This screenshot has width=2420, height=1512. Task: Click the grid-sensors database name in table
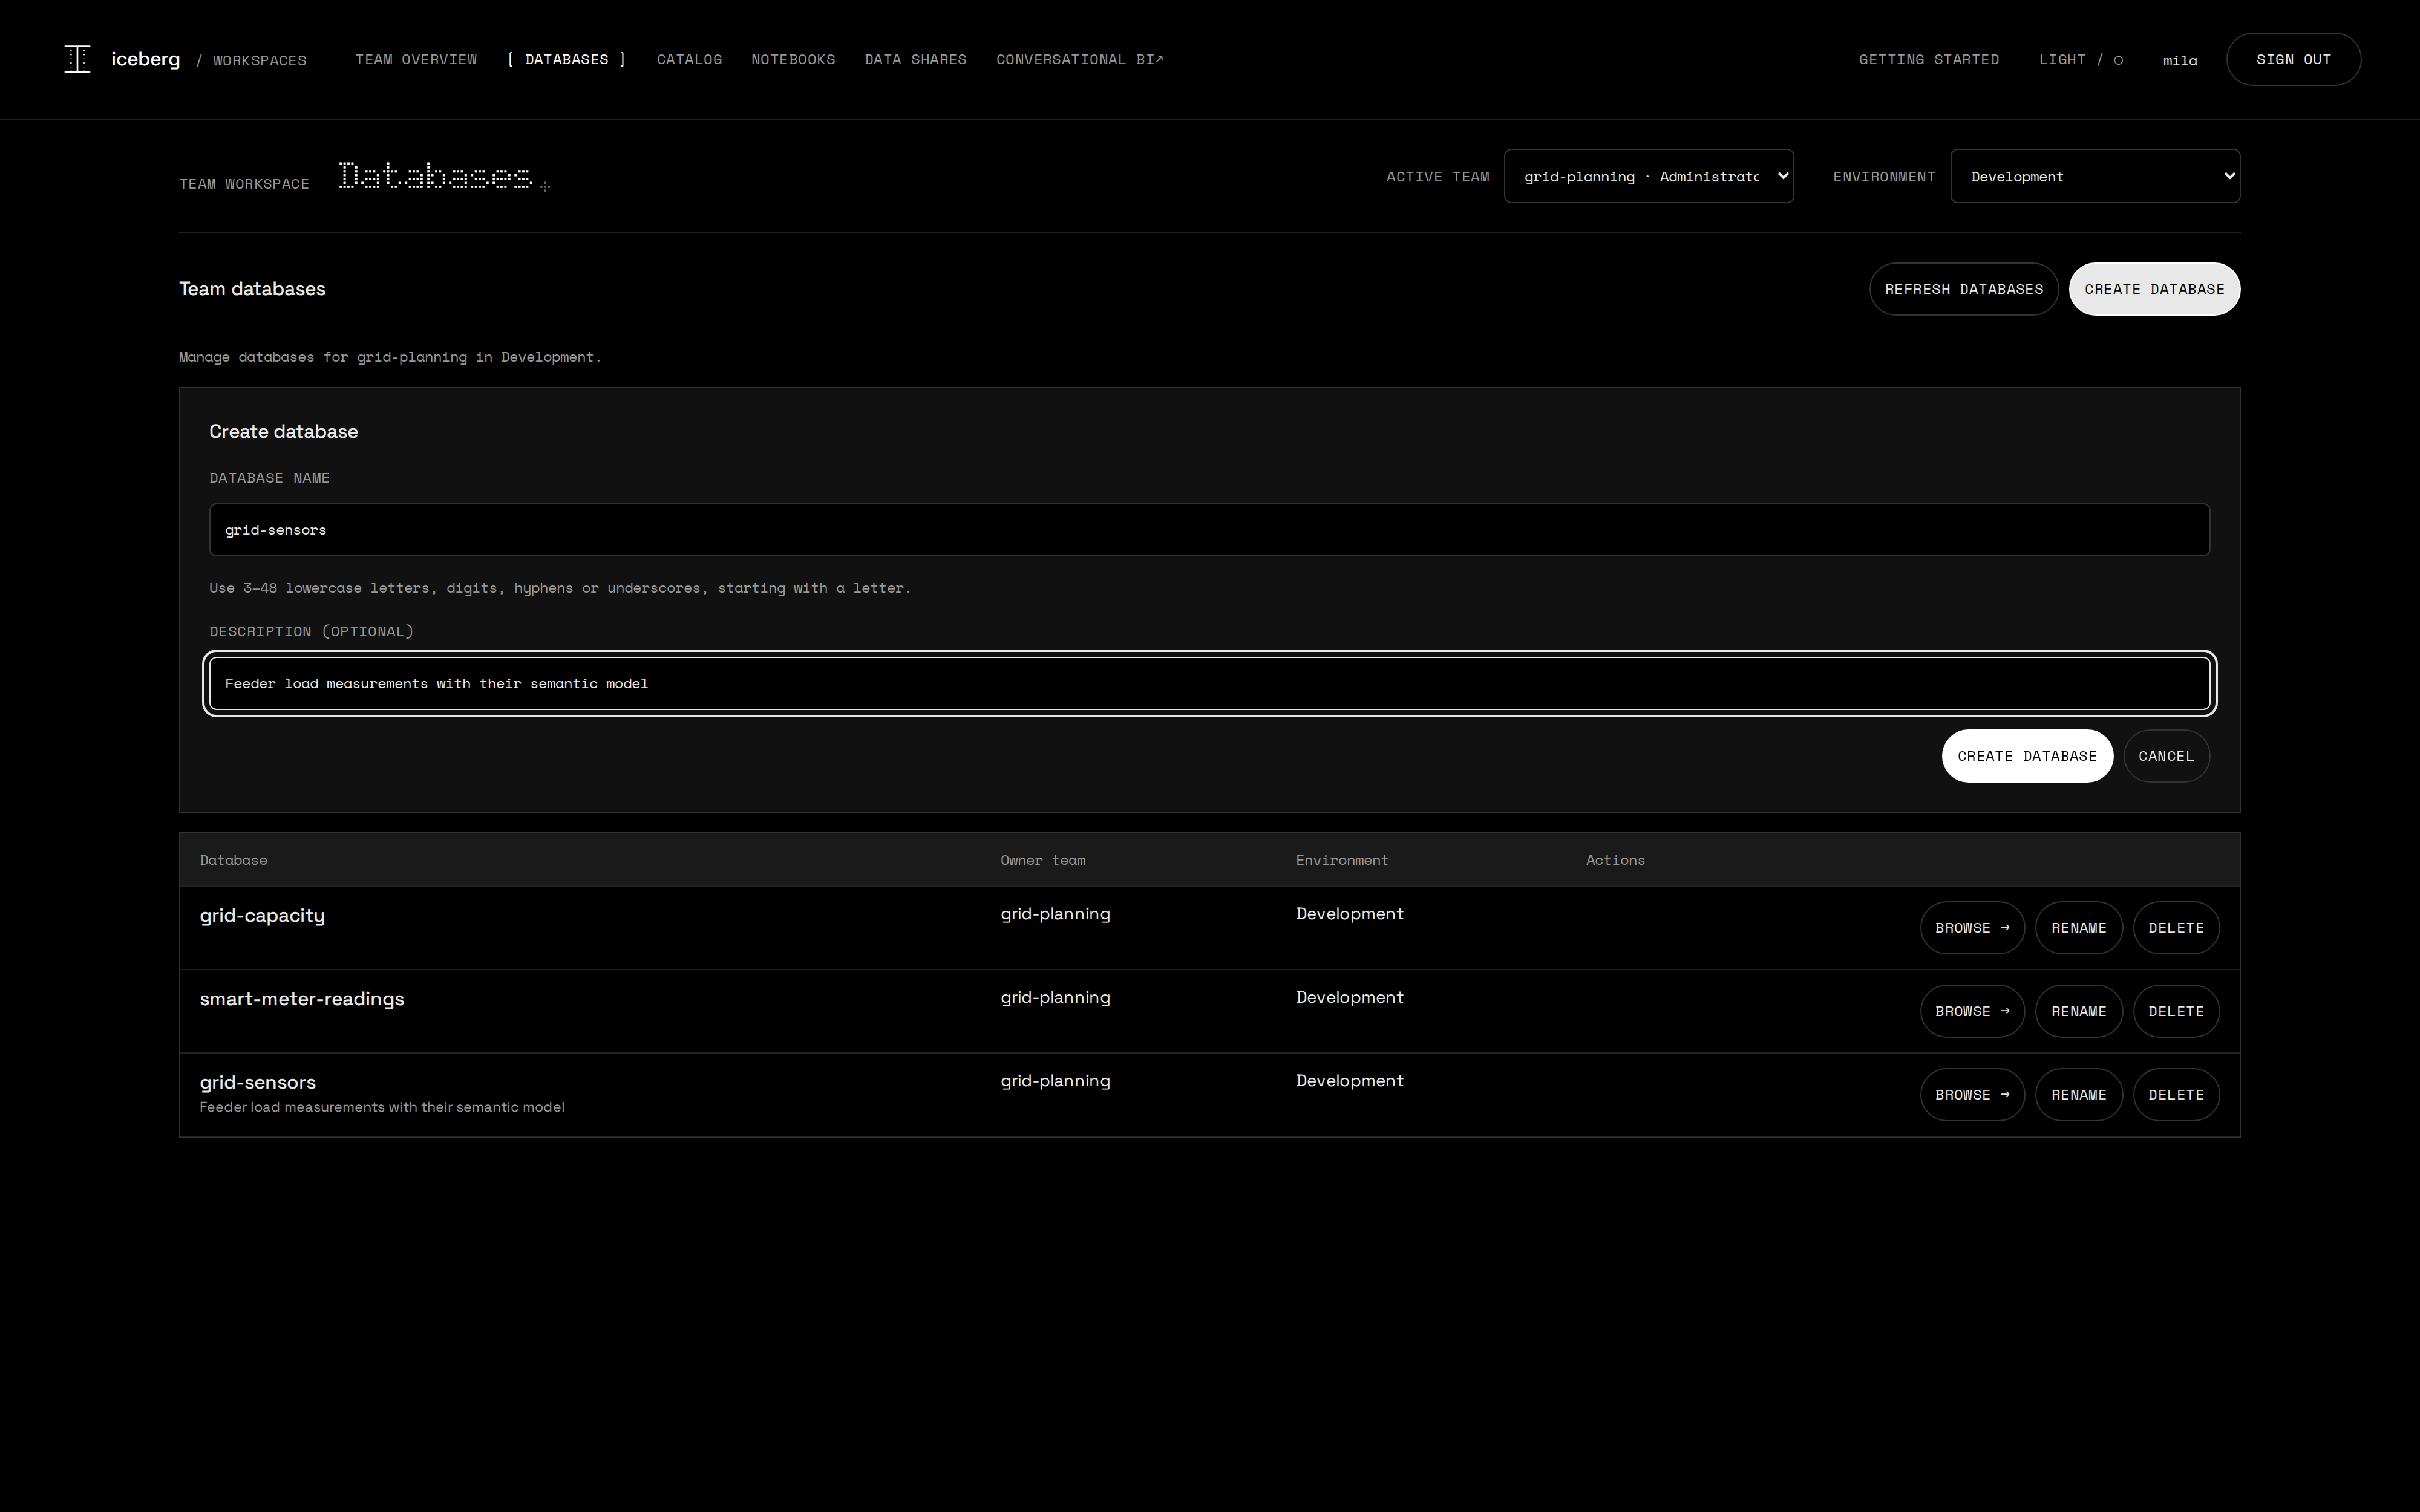tap(258, 1082)
